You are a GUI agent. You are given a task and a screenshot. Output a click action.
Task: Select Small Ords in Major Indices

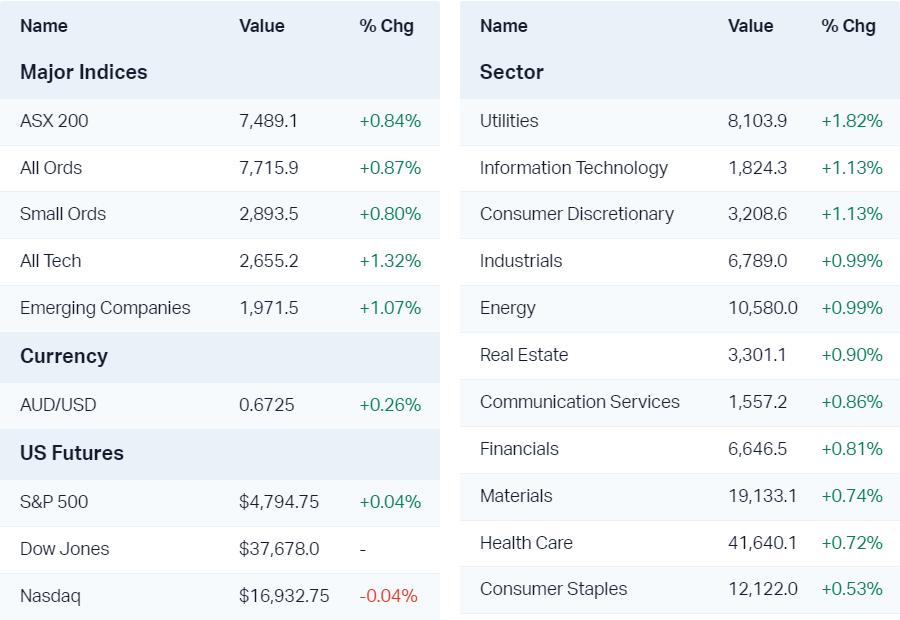pyautogui.click(x=63, y=214)
